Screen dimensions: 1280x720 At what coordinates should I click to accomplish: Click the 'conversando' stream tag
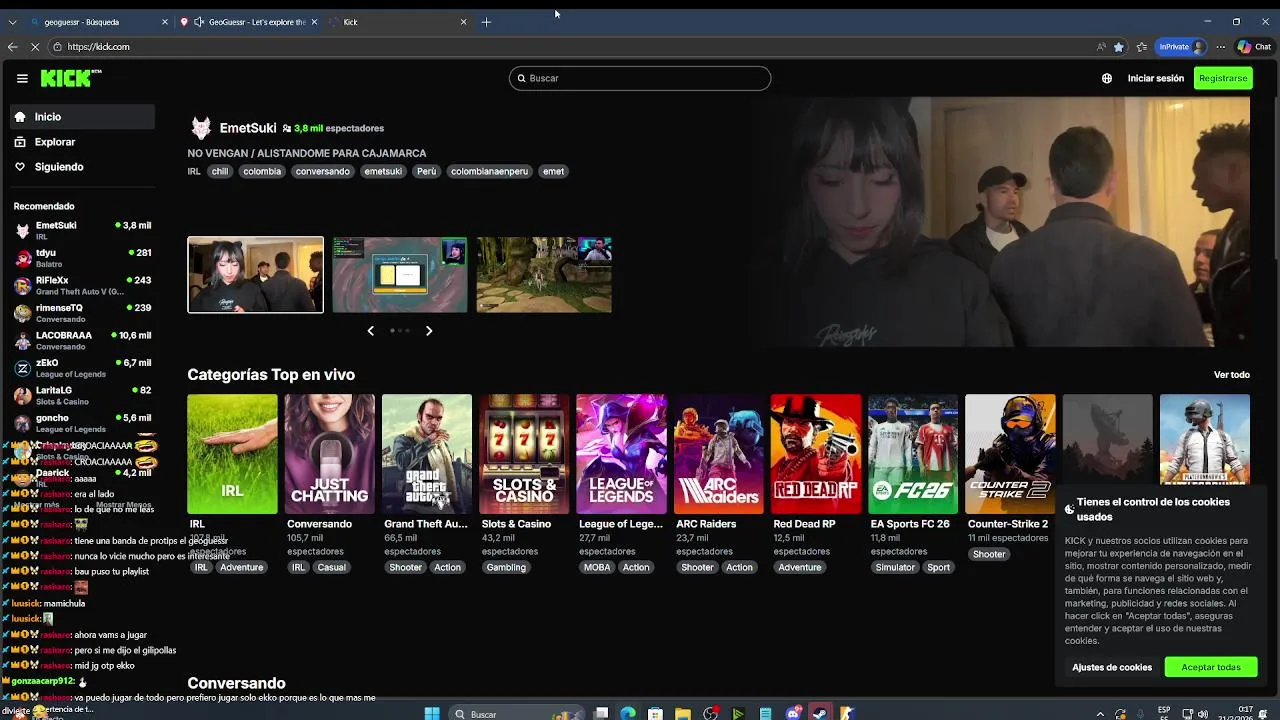click(322, 171)
